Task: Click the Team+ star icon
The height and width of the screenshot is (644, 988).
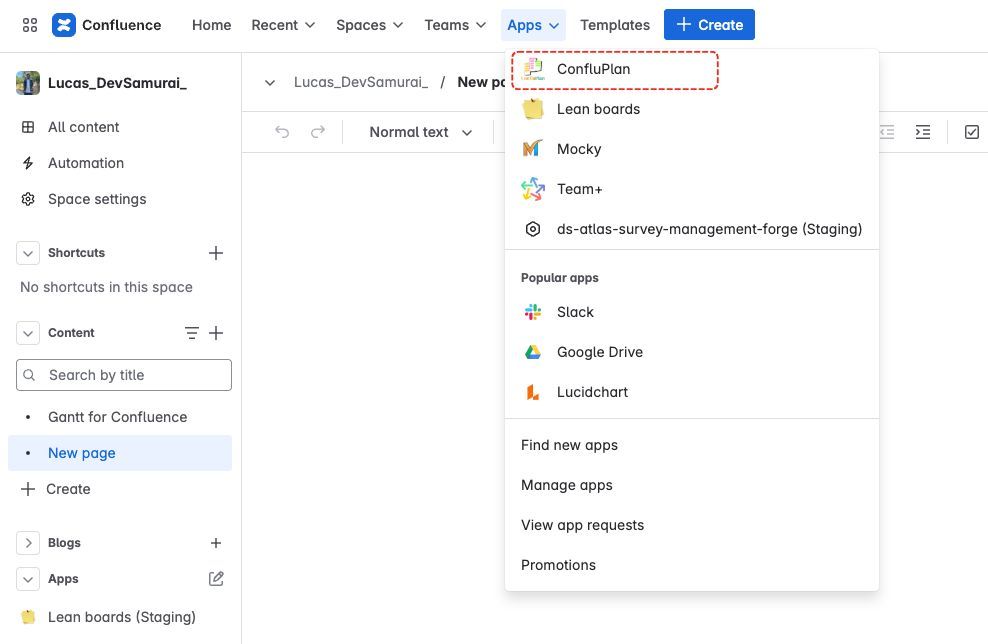Action: tap(533, 189)
